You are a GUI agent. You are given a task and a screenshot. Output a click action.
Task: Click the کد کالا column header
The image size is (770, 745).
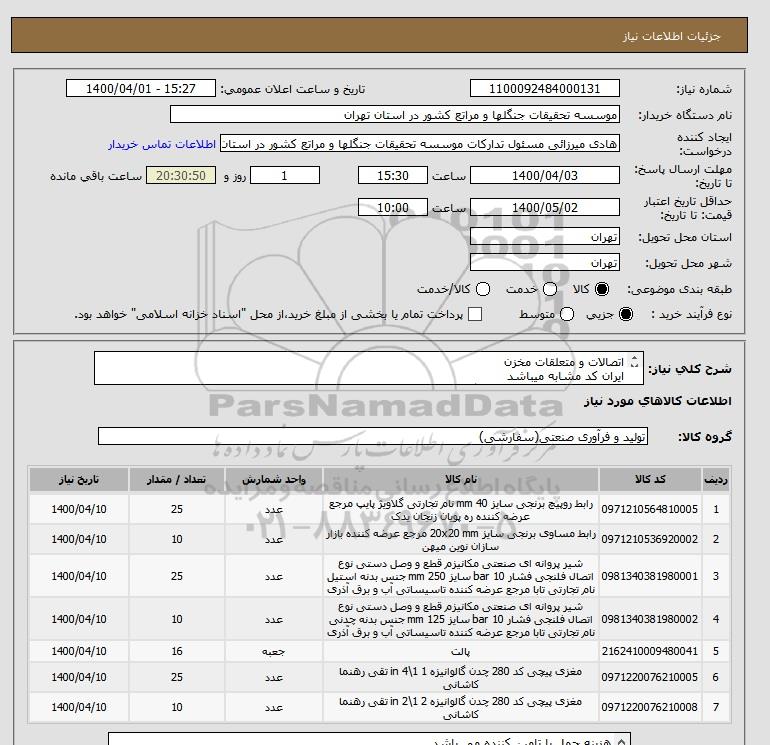650,479
